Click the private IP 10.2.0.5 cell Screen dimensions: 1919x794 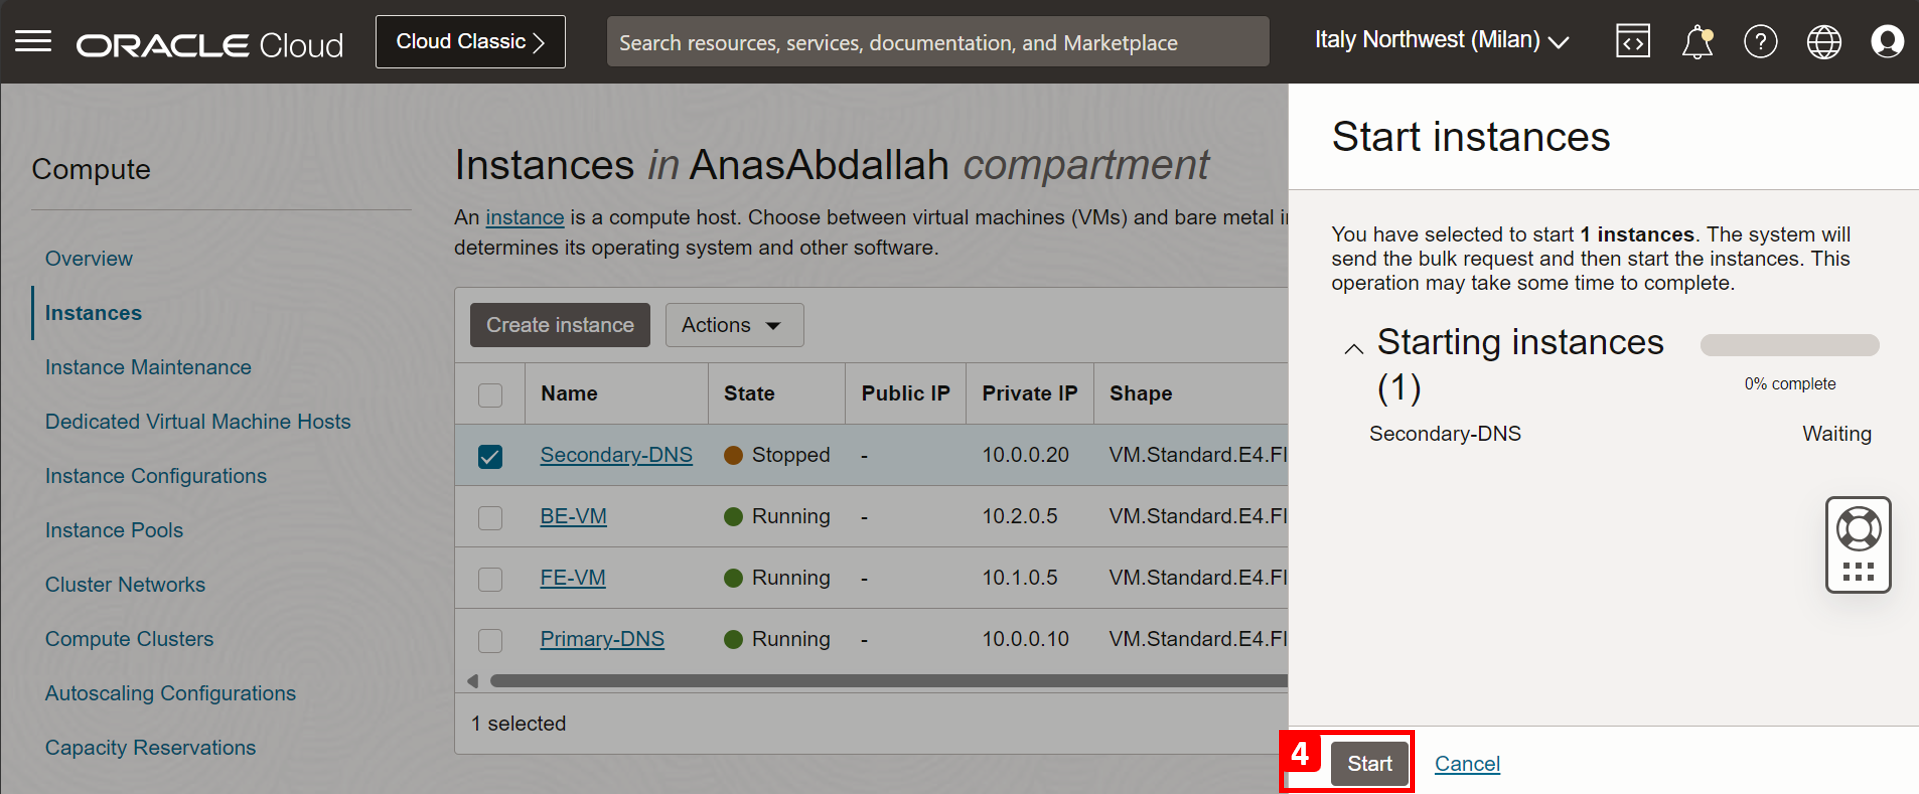[1019, 516]
